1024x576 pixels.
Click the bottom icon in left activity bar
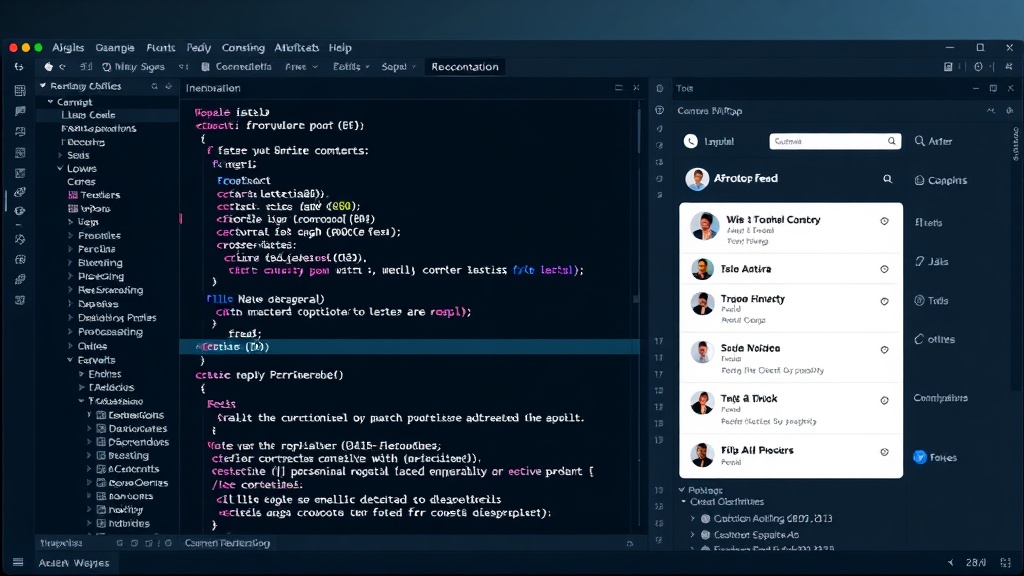20,300
